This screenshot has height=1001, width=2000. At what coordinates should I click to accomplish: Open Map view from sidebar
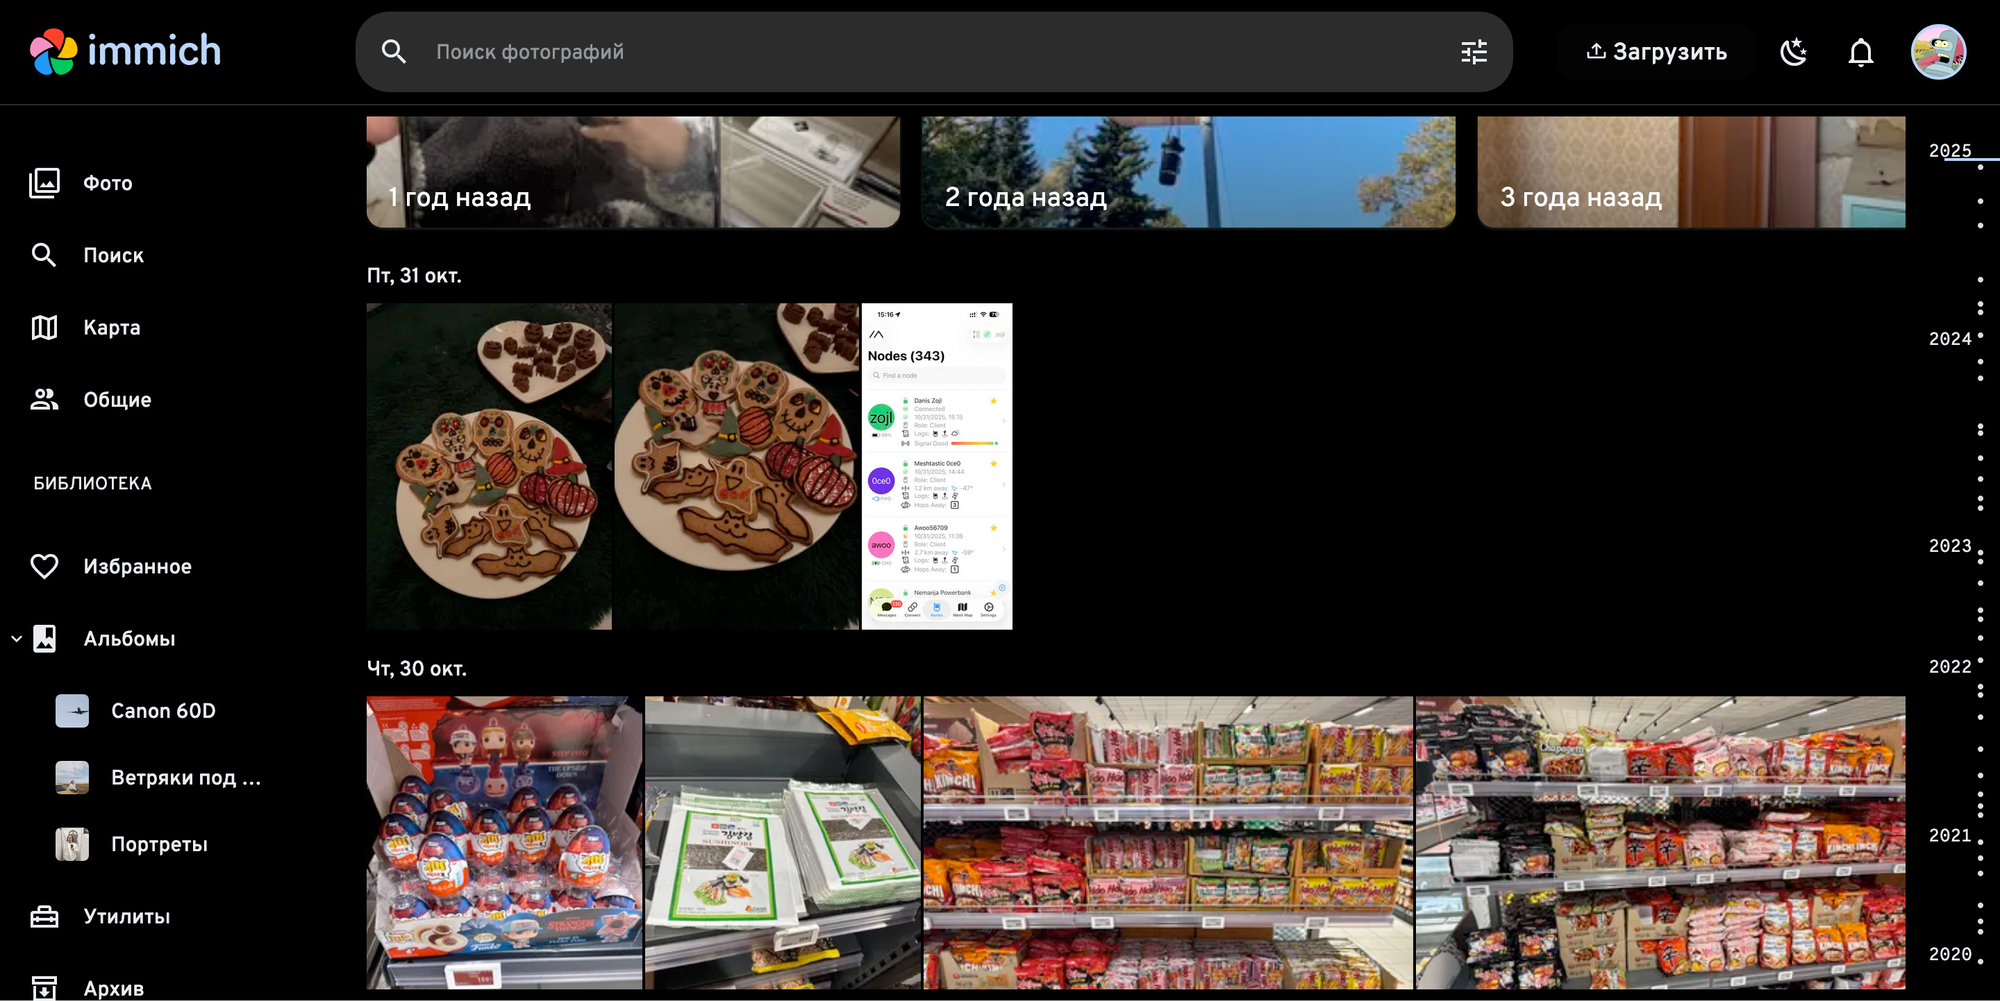pyautogui.click(x=111, y=328)
